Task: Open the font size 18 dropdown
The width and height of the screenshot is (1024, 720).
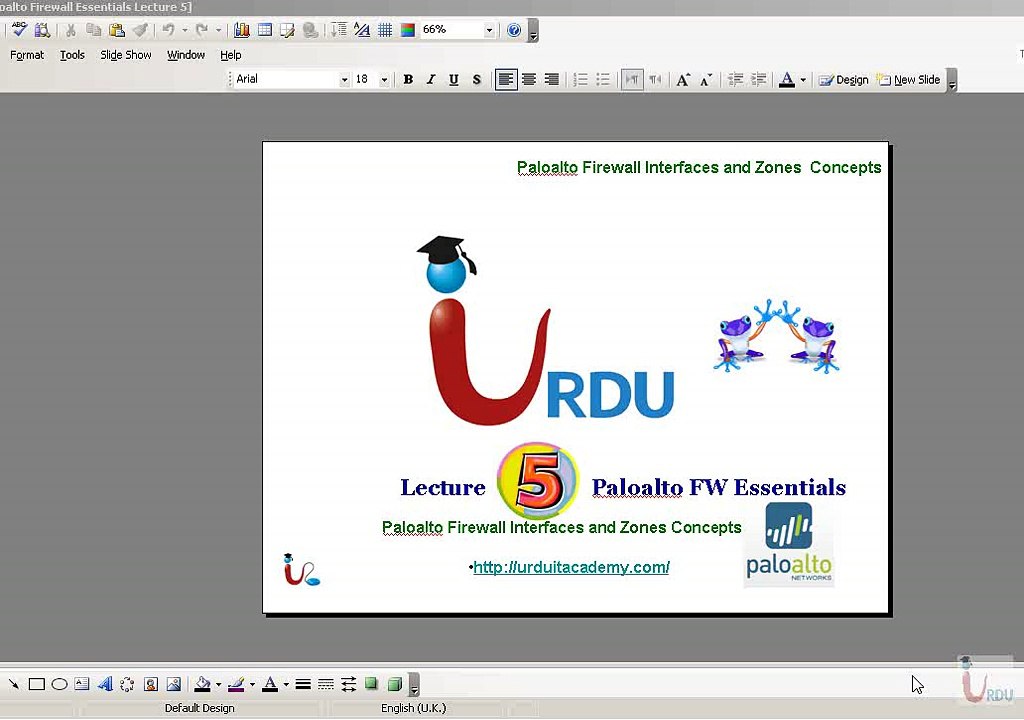Action: pyautogui.click(x=384, y=80)
